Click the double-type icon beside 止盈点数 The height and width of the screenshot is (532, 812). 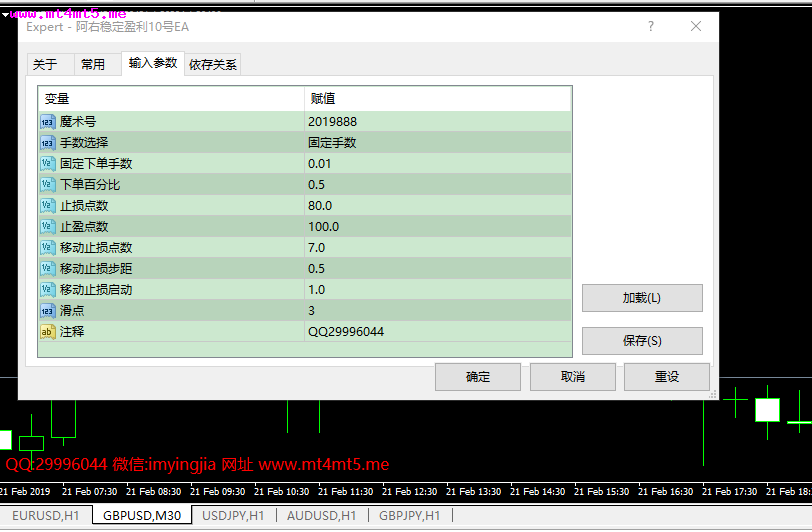47,227
